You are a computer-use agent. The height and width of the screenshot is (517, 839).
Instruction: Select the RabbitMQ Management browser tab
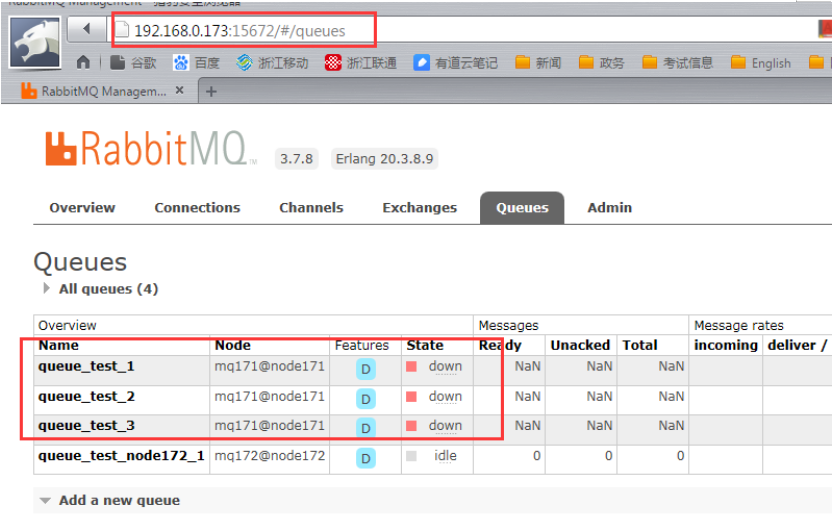[x=100, y=91]
